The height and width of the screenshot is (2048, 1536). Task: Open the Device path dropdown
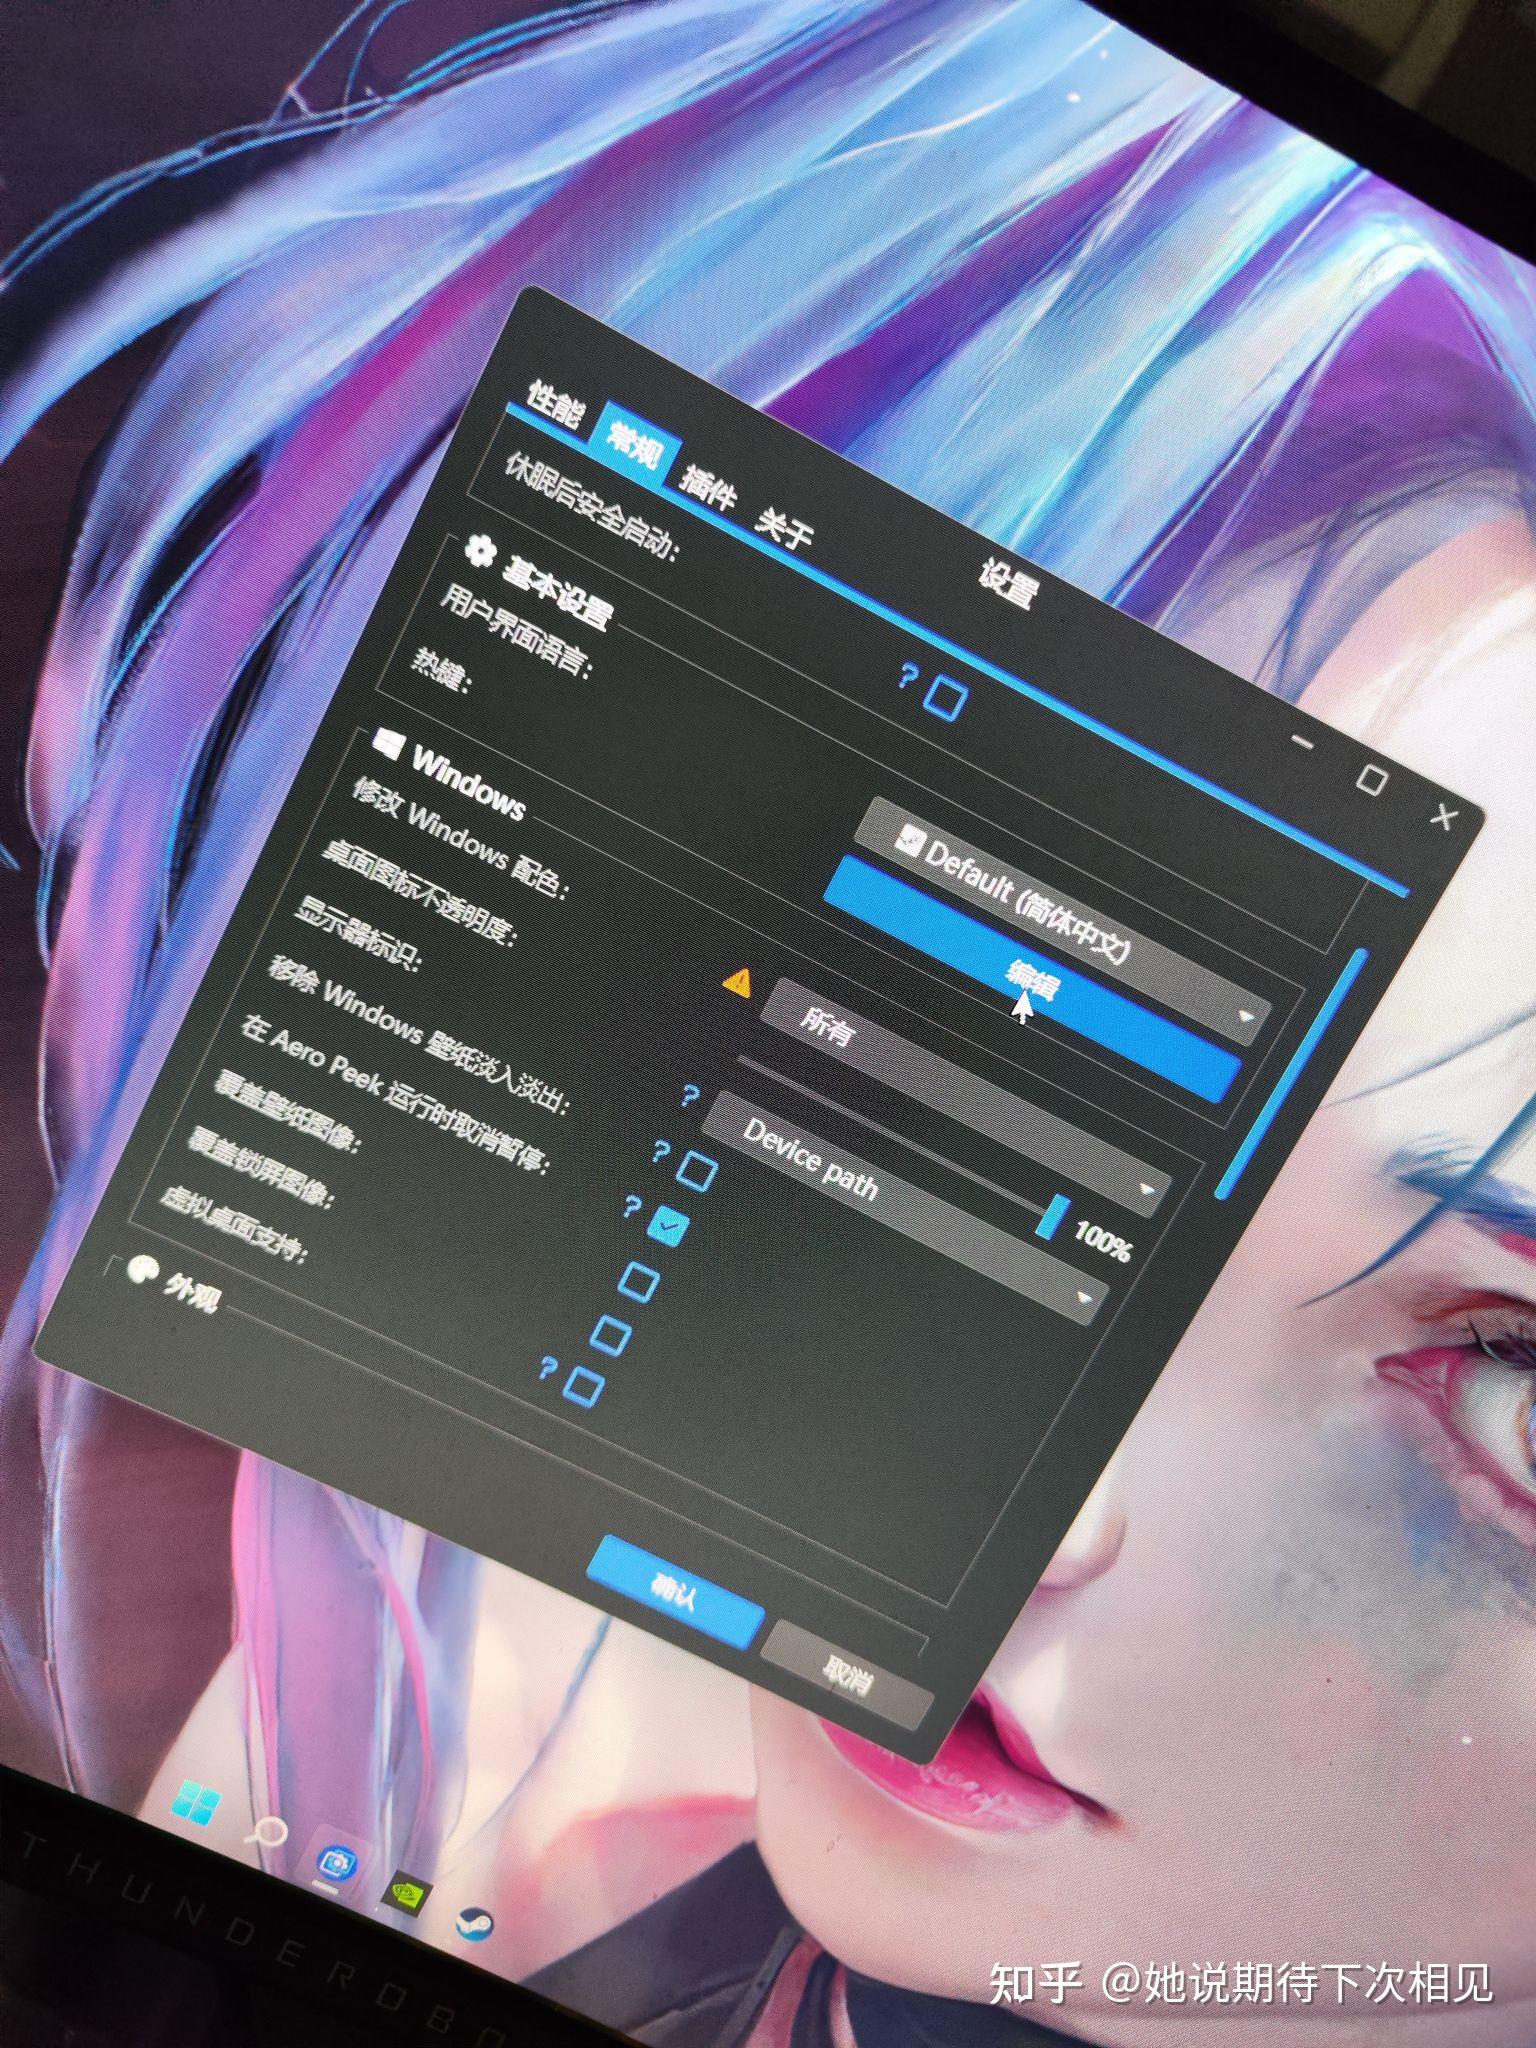tap(908, 1208)
